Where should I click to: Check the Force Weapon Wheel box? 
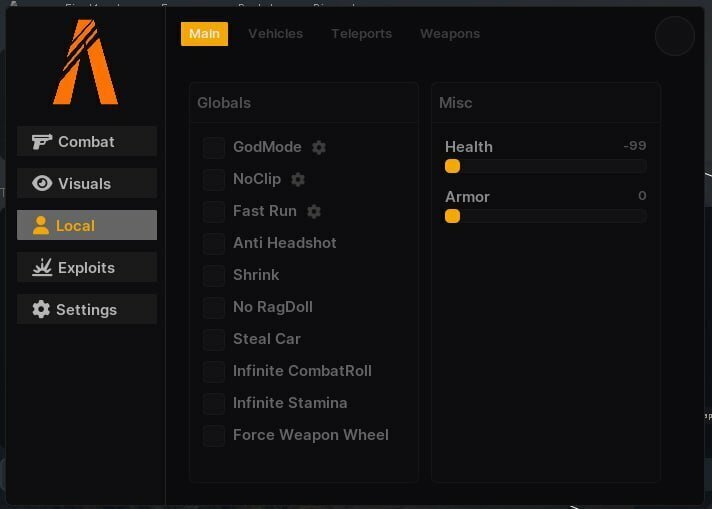tap(213, 435)
